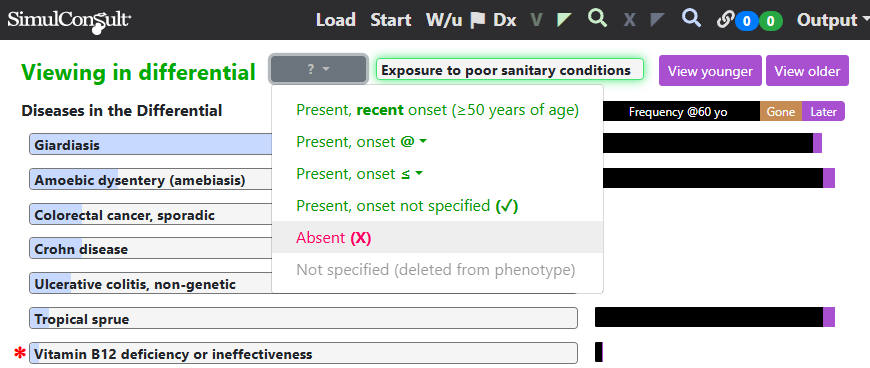This screenshot has height=368, width=870.
Task: Click the View older button
Action: coord(807,71)
